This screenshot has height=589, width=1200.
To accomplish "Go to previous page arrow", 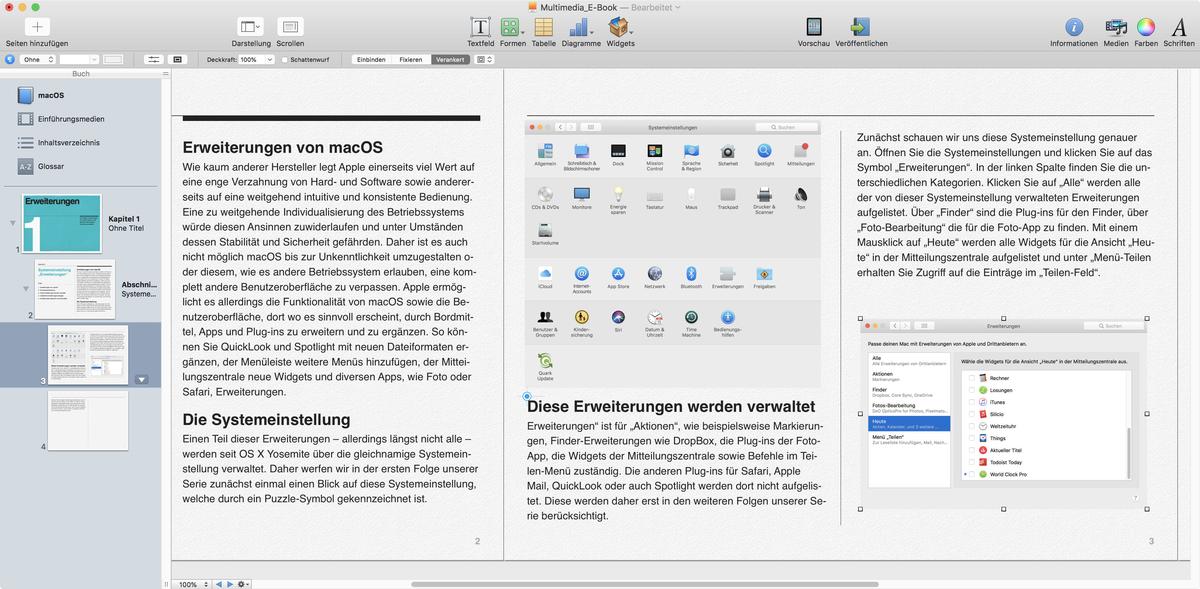I will pos(220,583).
